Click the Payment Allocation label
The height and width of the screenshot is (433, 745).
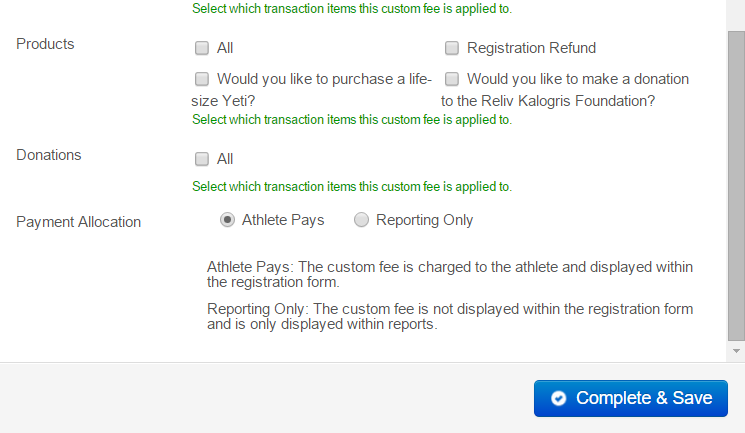pos(78,222)
